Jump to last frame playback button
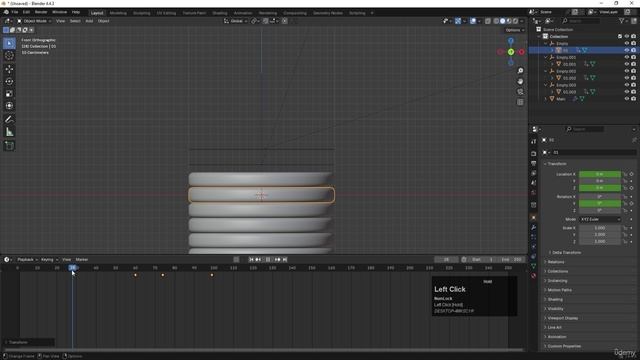This screenshot has height=360, width=640. pyautogui.click(x=285, y=260)
